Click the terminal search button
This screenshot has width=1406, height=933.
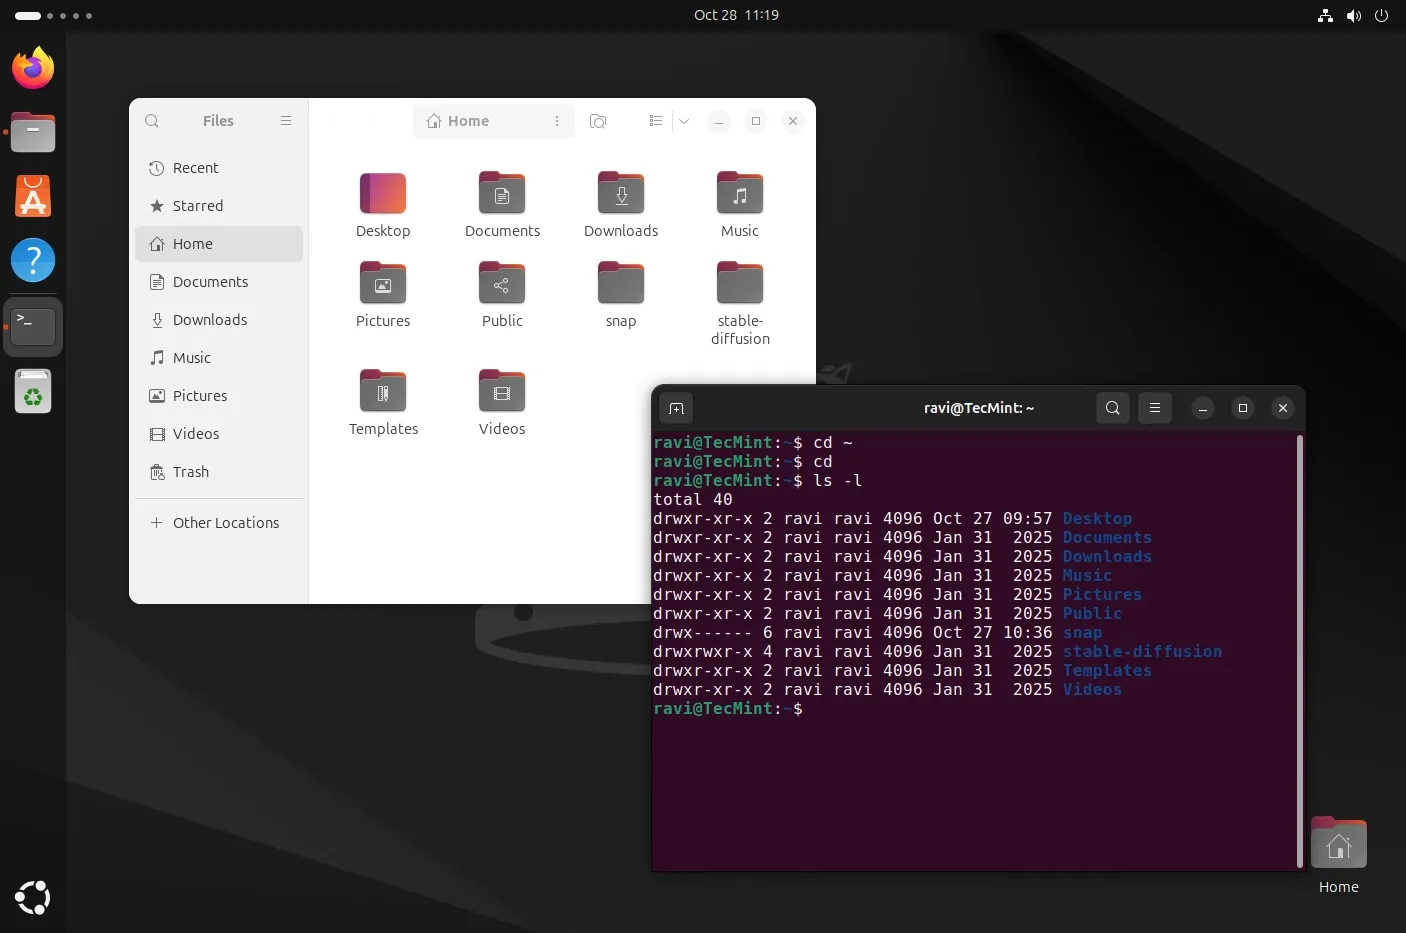click(x=1113, y=408)
